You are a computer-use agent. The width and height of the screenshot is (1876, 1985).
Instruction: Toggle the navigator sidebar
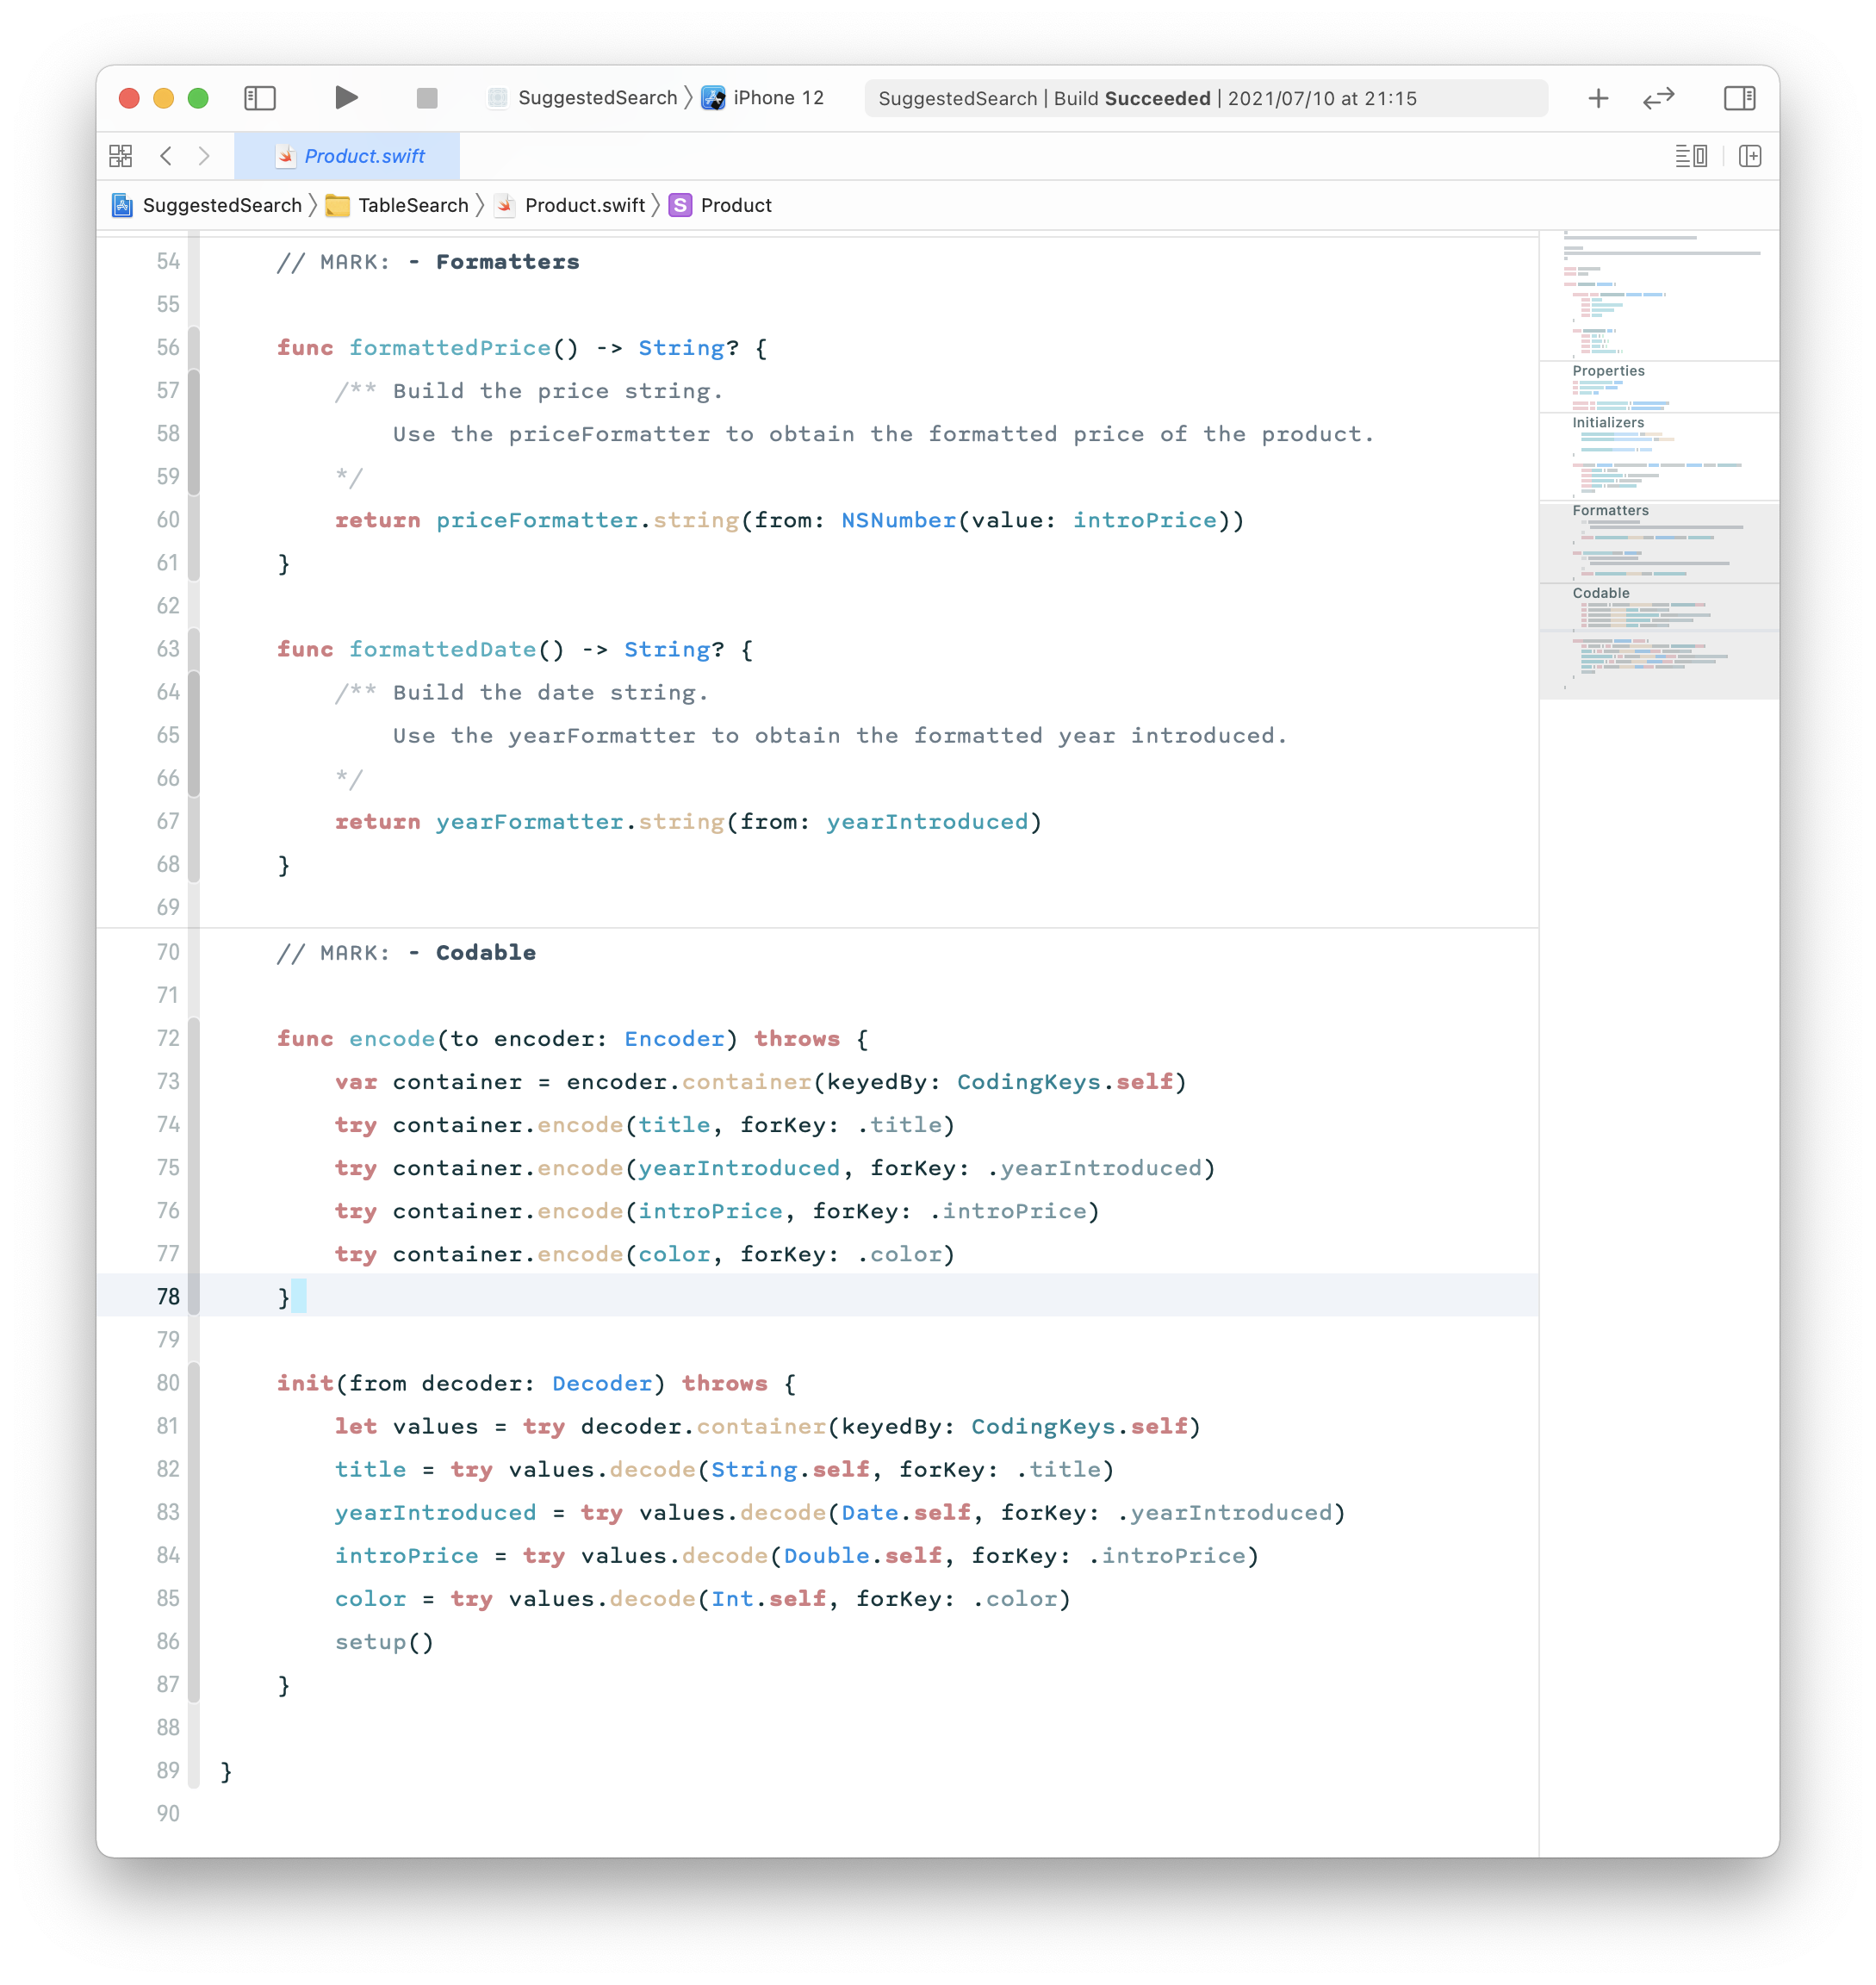261,98
